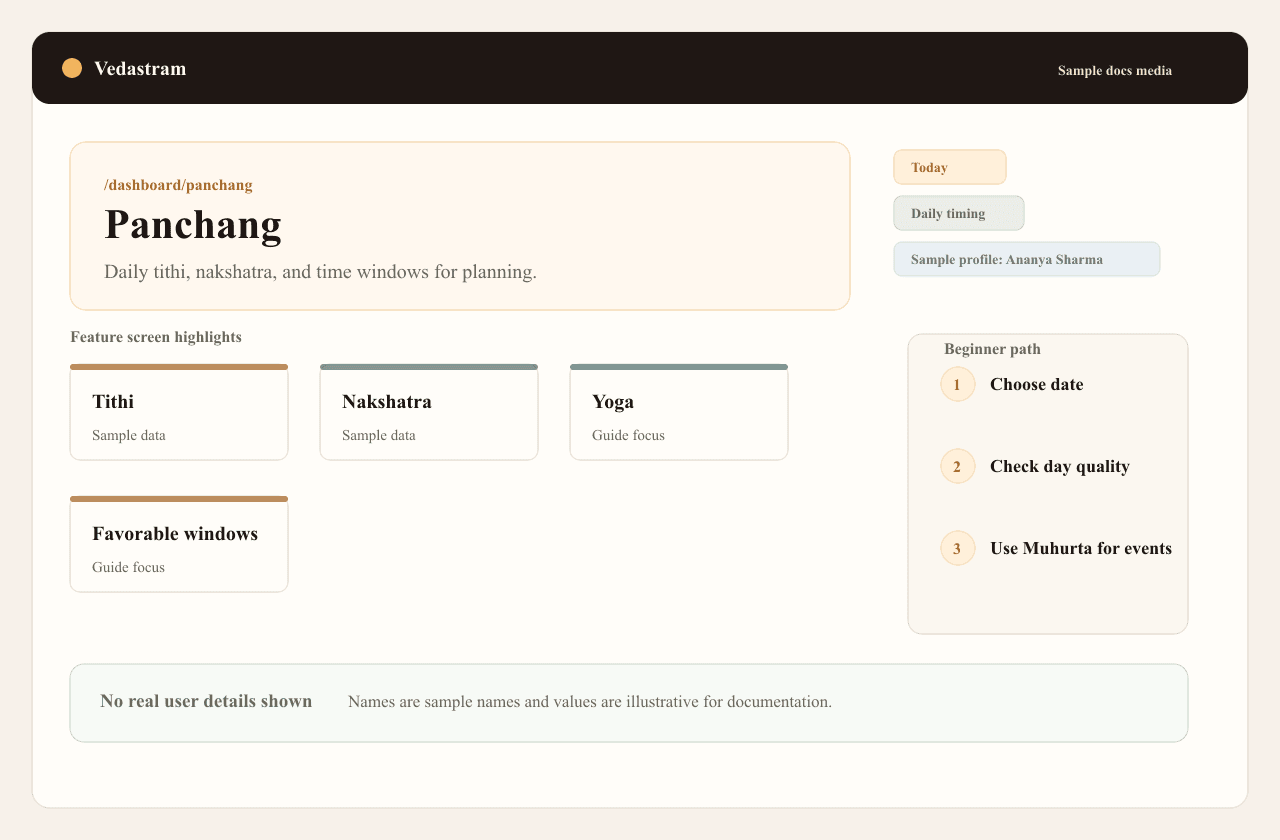Click the daily tithi description subtitle

coord(320,272)
